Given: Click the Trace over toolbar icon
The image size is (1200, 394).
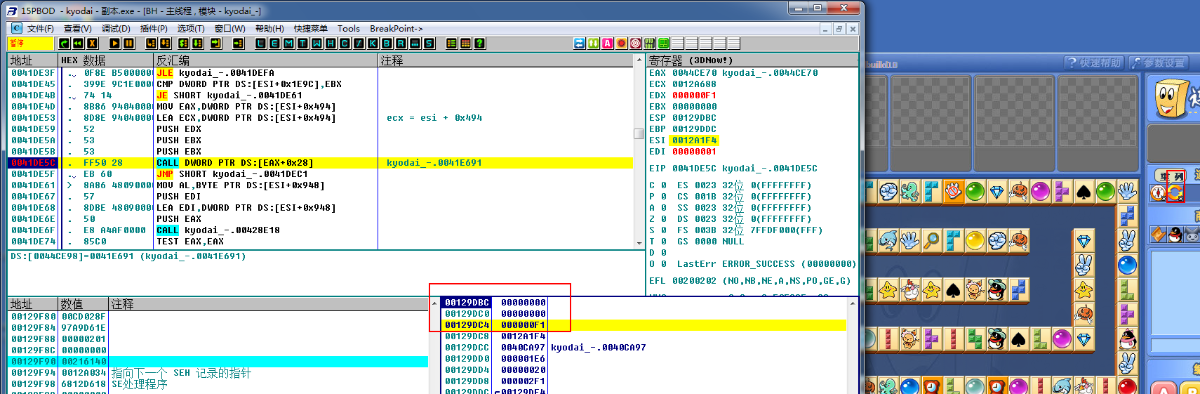Looking at the screenshot, I should click(x=197, y=43).
